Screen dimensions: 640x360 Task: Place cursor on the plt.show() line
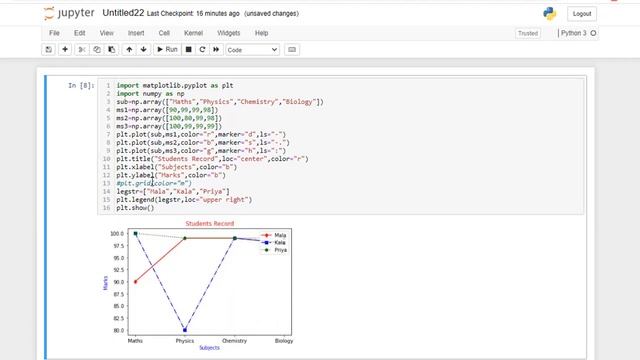[135, 208]
